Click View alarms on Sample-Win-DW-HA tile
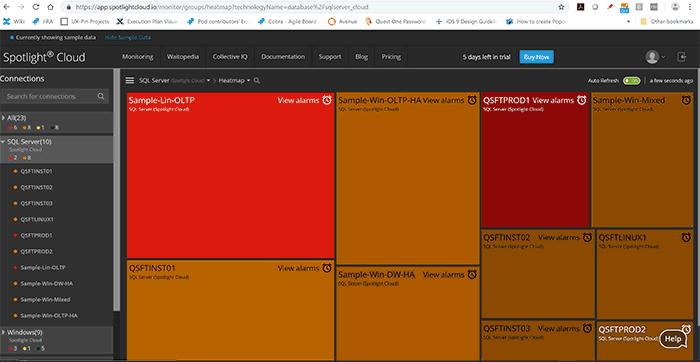The height and width of the screenshot is (362, 700). click(443, 275)
